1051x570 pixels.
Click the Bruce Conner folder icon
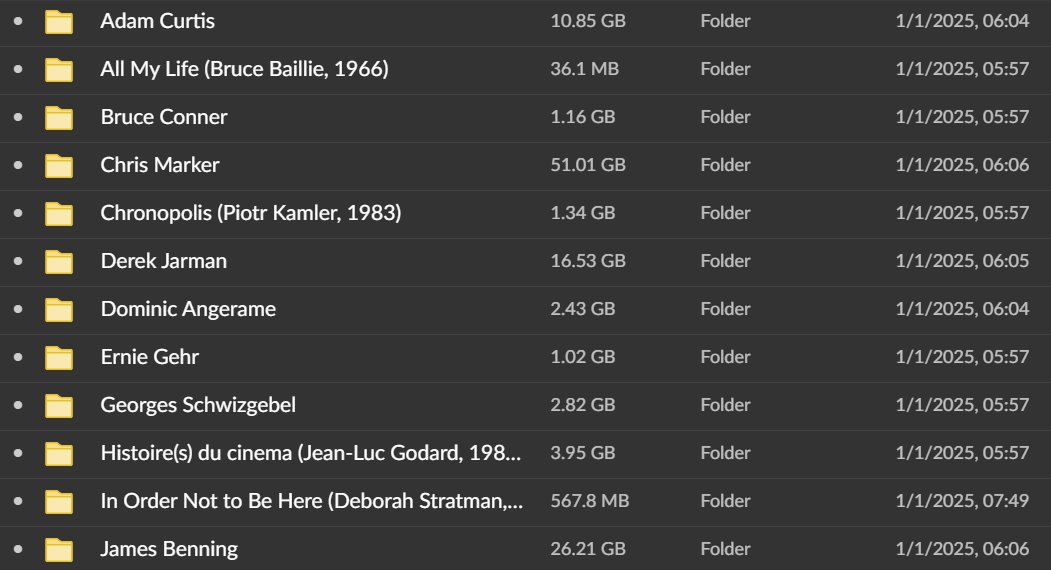point(60,117)
